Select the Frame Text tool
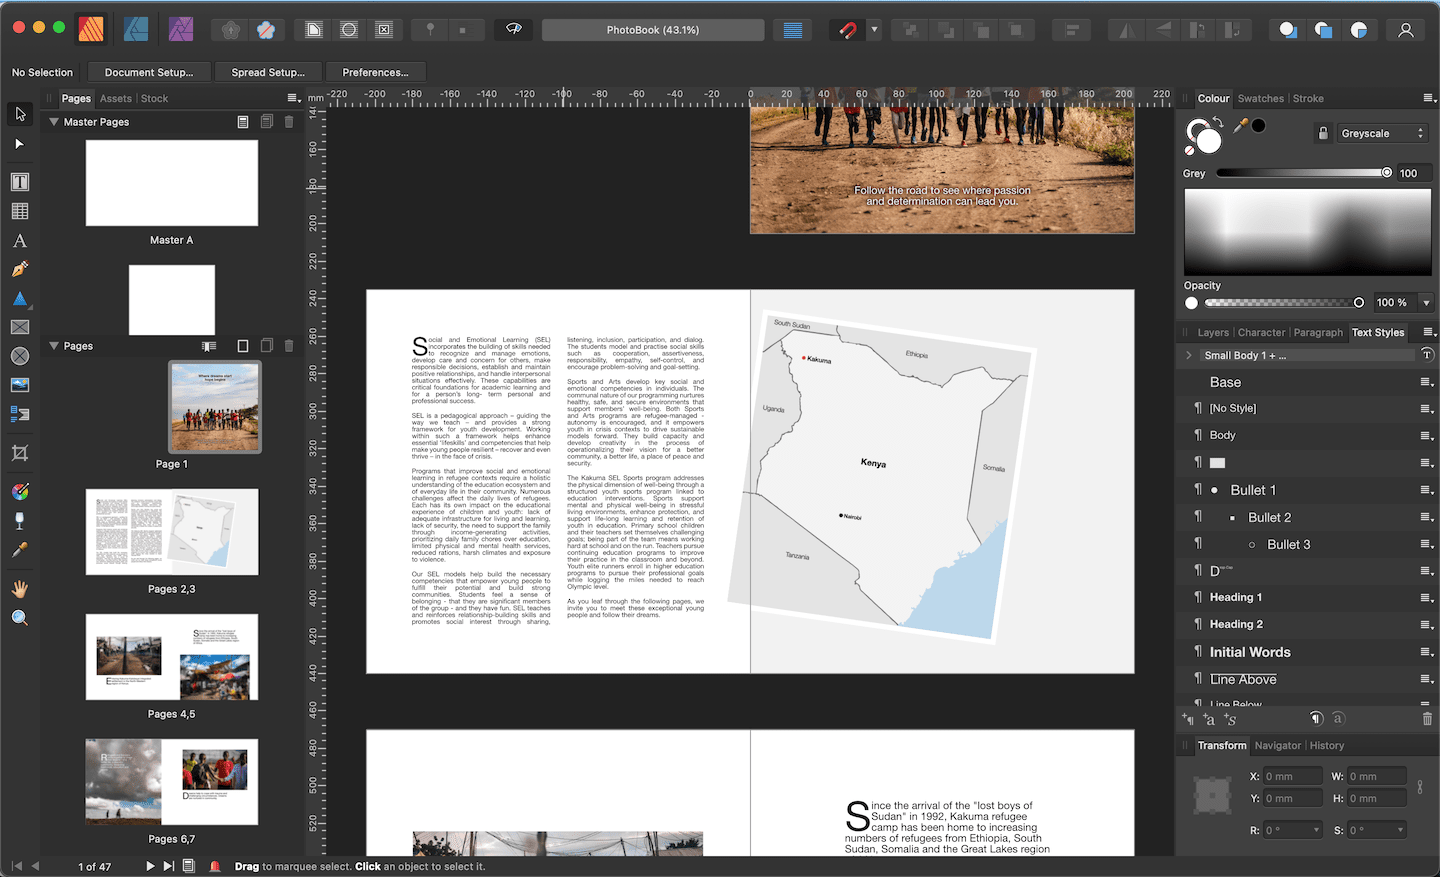Image resolution: width=1440 pixels, height=877 pixels. (19, 182)
